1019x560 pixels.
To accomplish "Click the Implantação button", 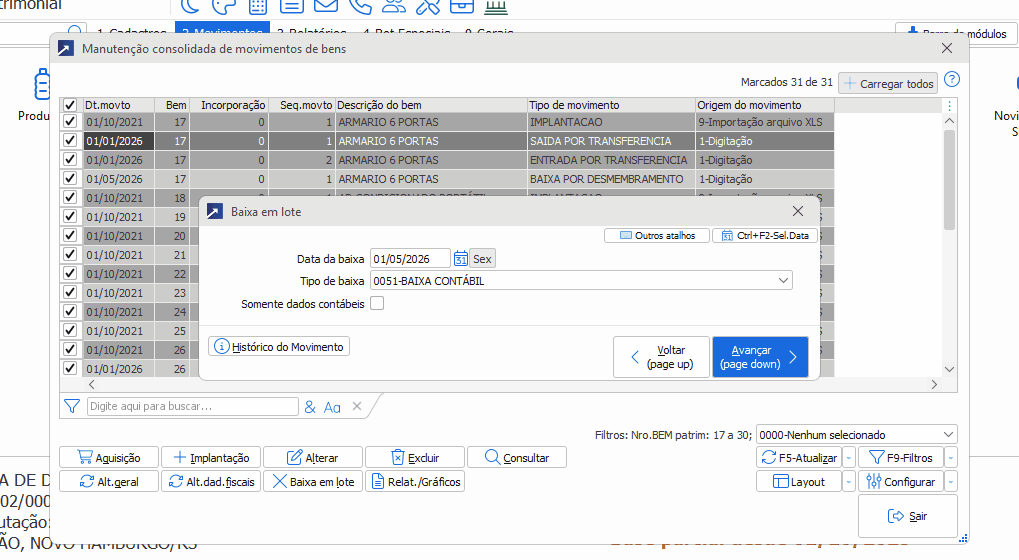I will (x=211, y=458).
